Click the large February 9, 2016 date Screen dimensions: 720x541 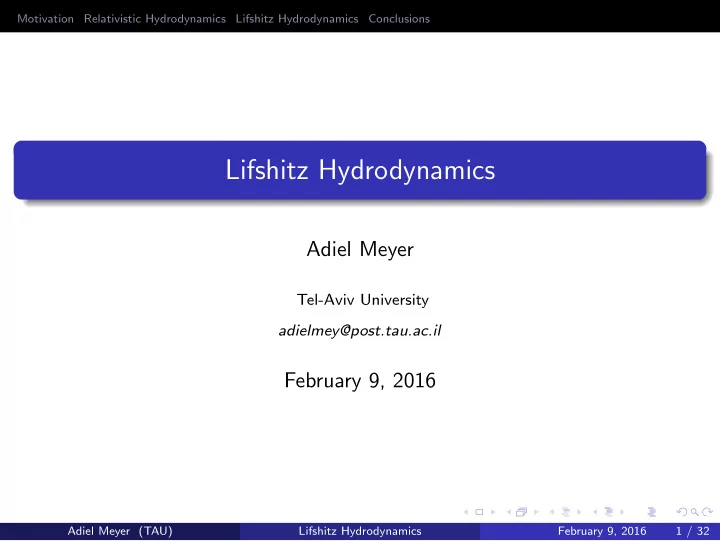[360, 380]
